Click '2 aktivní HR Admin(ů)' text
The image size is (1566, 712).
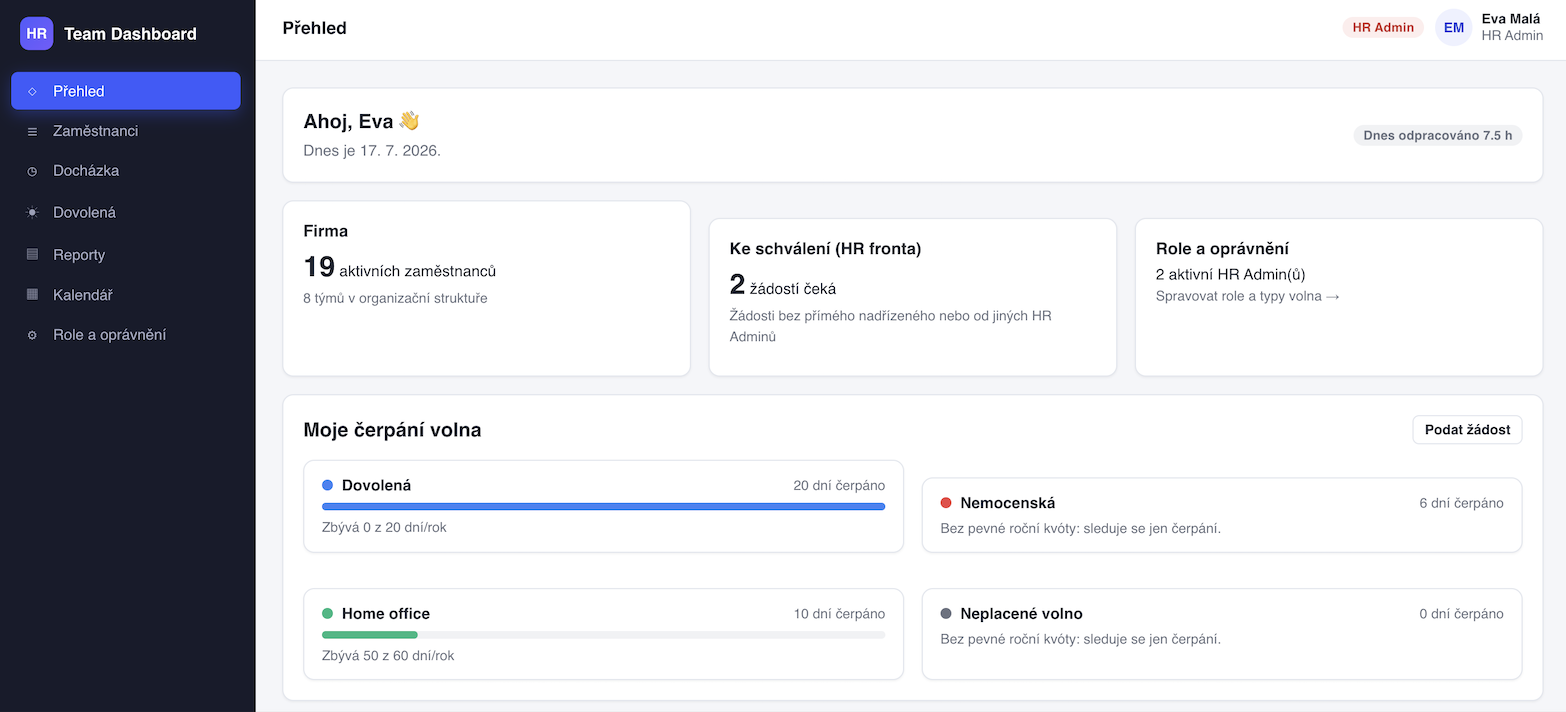tap(1231, 274)
